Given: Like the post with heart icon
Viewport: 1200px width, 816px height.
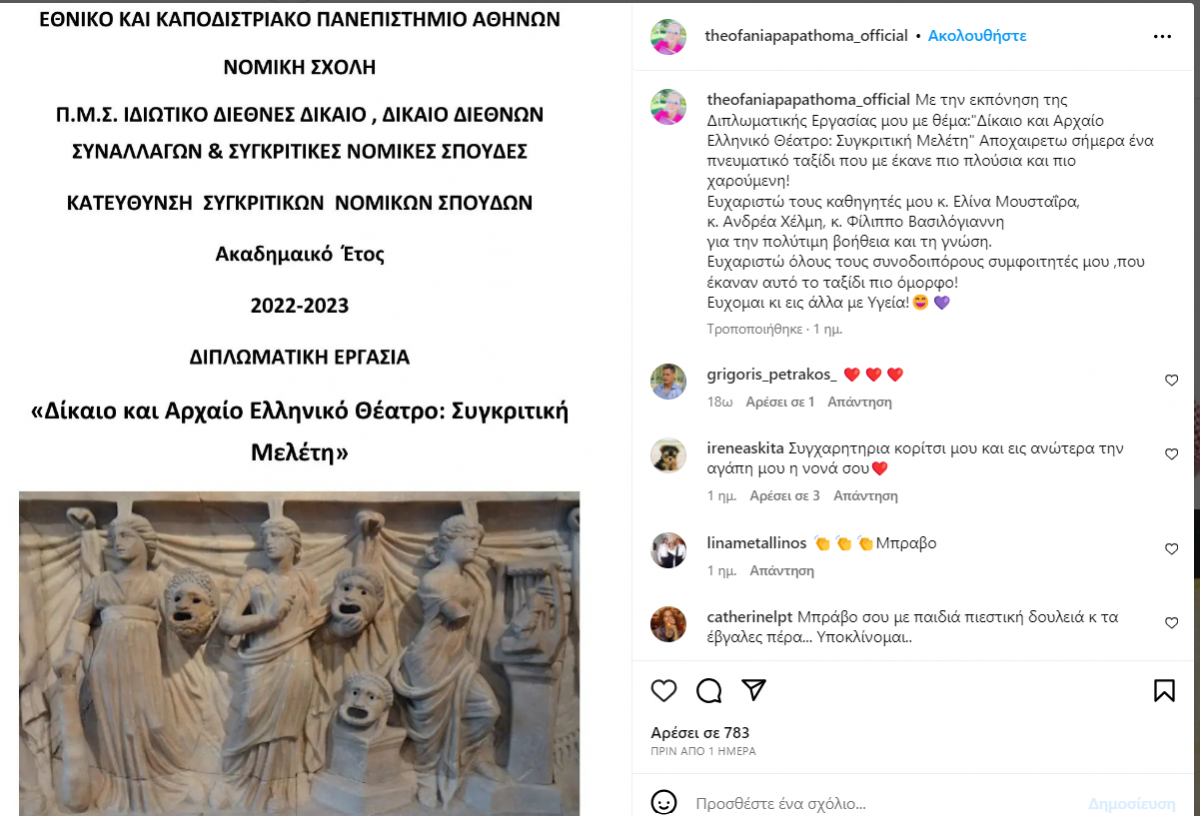Looking at the screenshot, I should pos(664,690).
